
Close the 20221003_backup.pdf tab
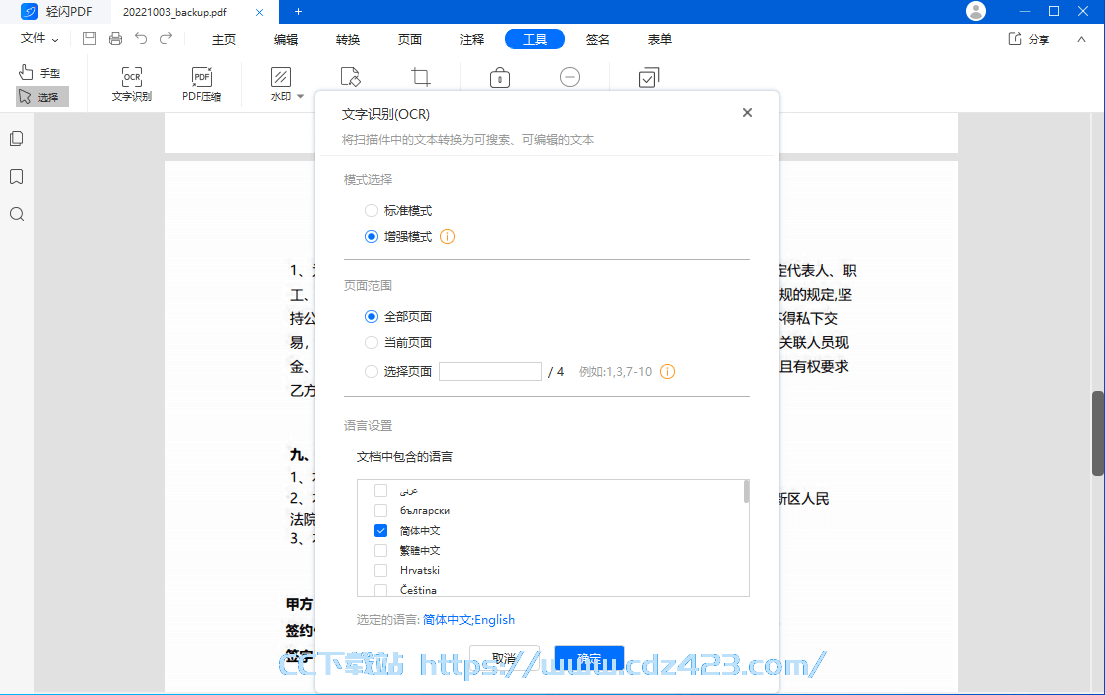tap(259, 12)
